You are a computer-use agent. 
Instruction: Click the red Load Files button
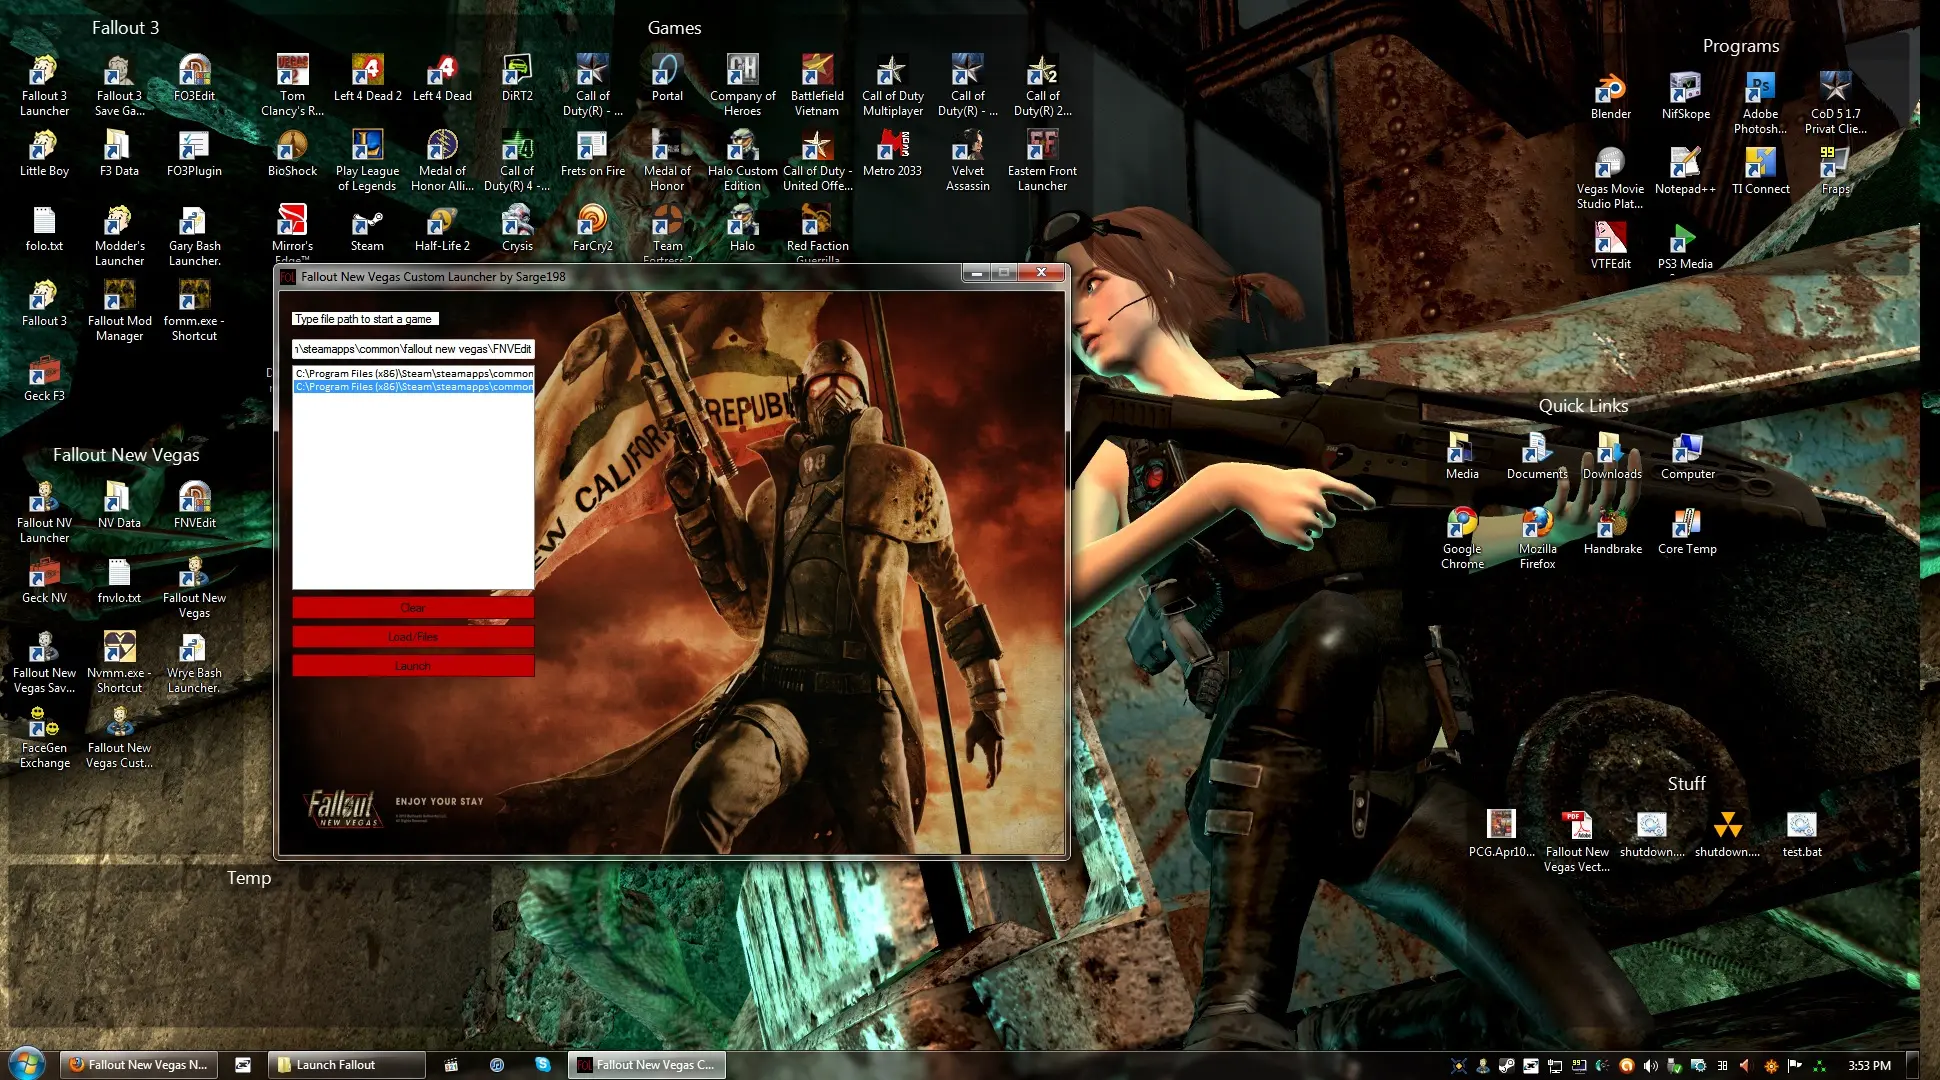pyautogui.click(x=413, y=637)
